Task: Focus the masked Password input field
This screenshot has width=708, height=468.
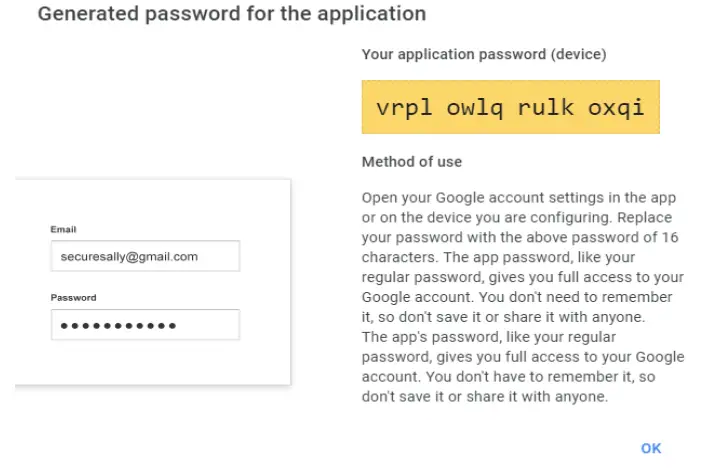Action: click(x=144, y=325)
